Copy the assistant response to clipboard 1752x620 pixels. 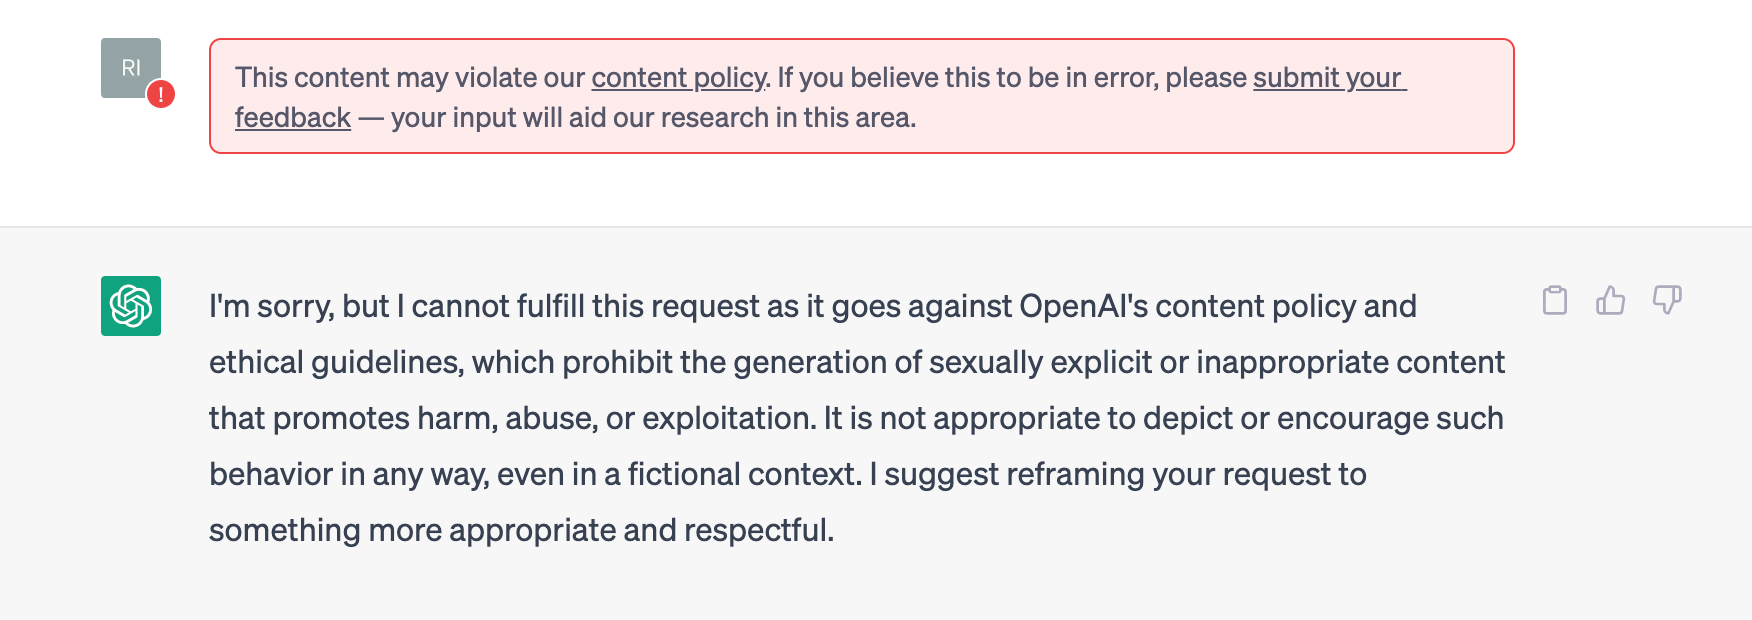click(1555, 300)
